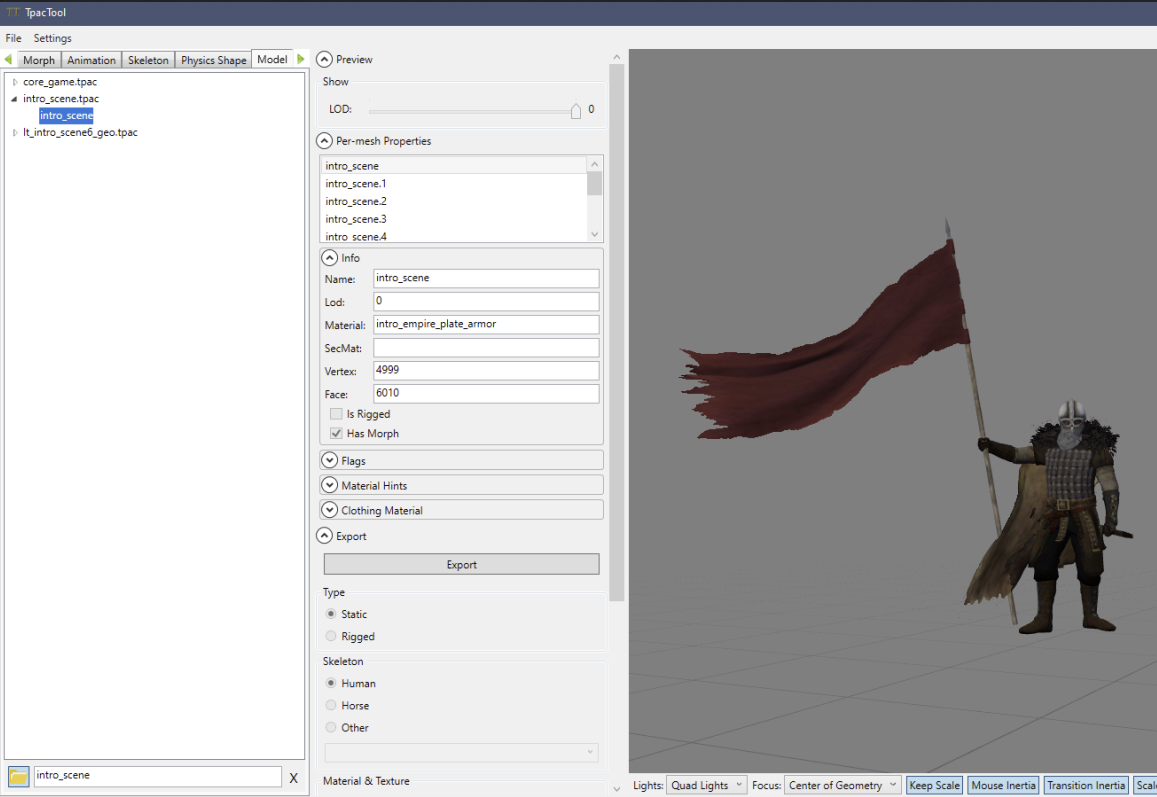This screenshot has height=797, width=1157.
Task: Toggle the Transition Inertia button
Action: 1086,785
